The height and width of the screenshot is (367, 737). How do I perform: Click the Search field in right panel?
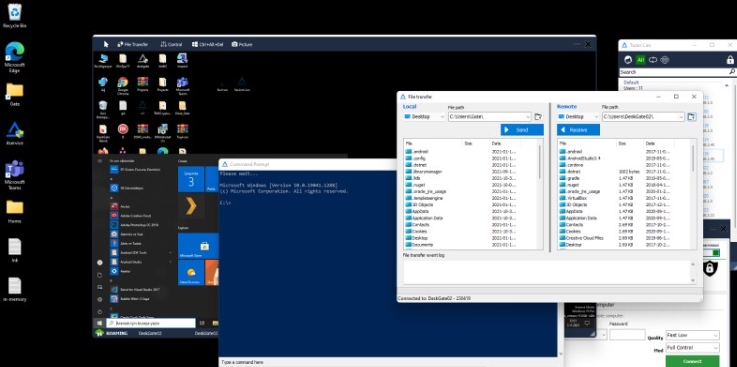674,72
